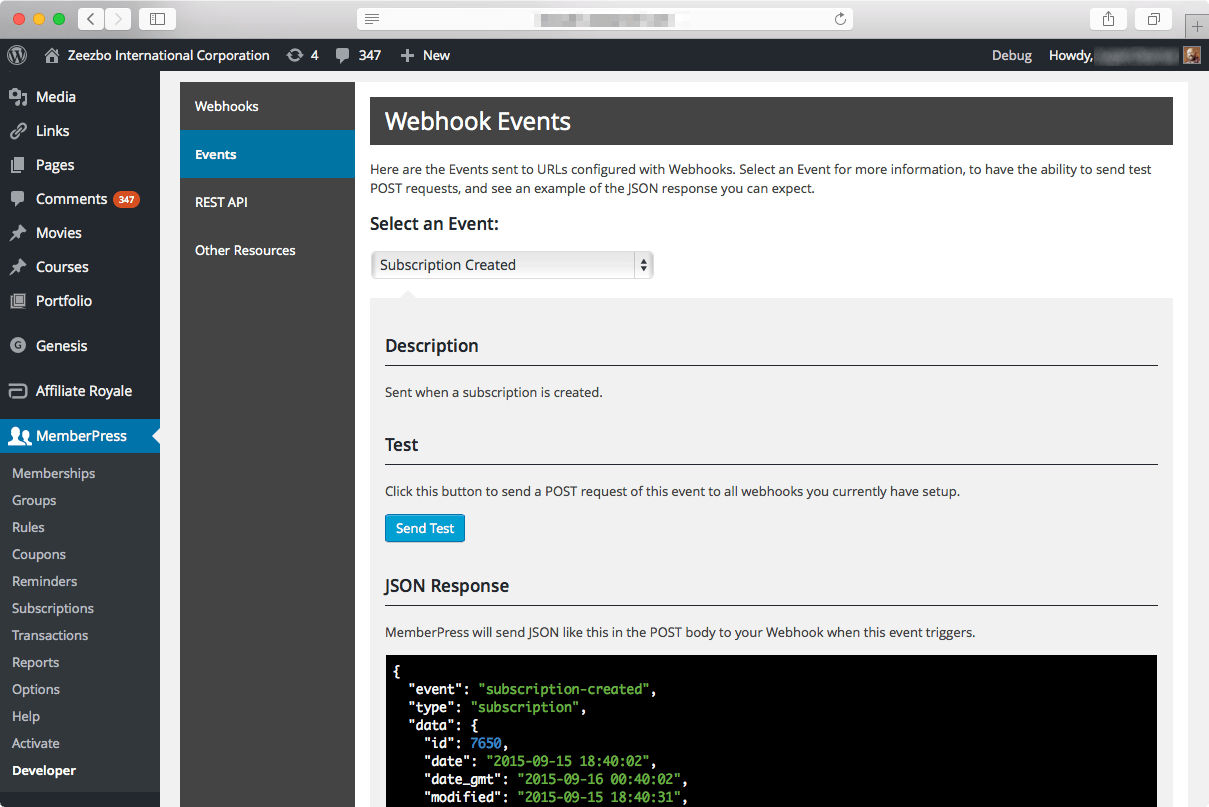Open the Webhooks tab

coord(268,106)
